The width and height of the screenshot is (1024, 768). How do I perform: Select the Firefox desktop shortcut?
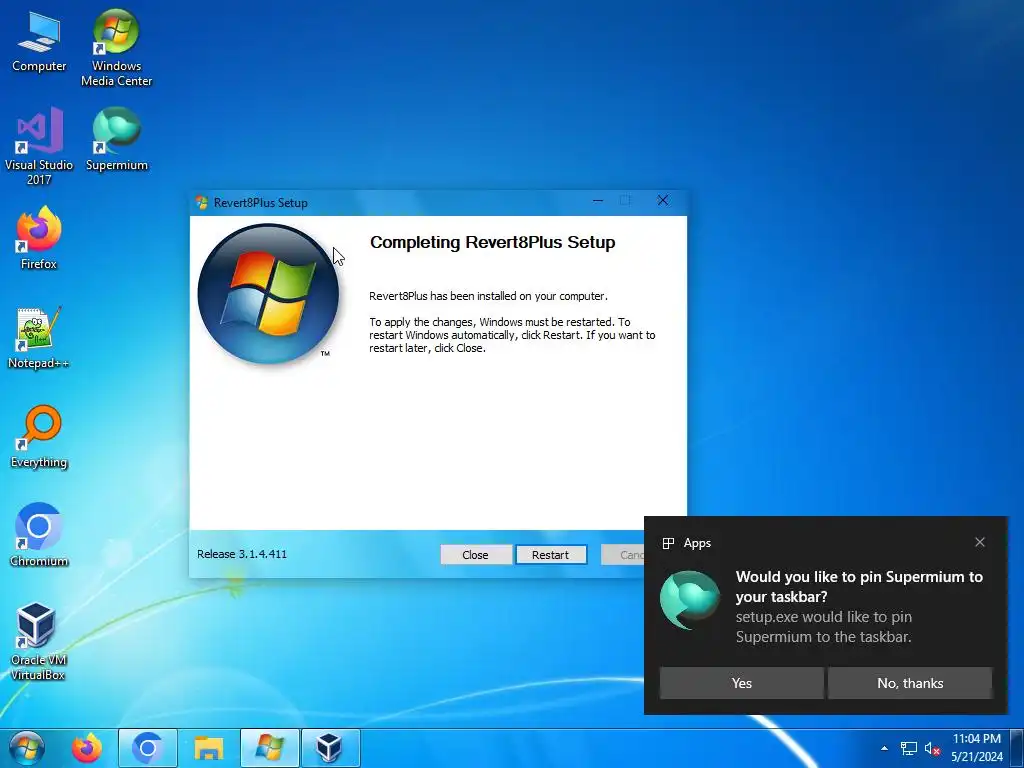[x=39, y=238]
